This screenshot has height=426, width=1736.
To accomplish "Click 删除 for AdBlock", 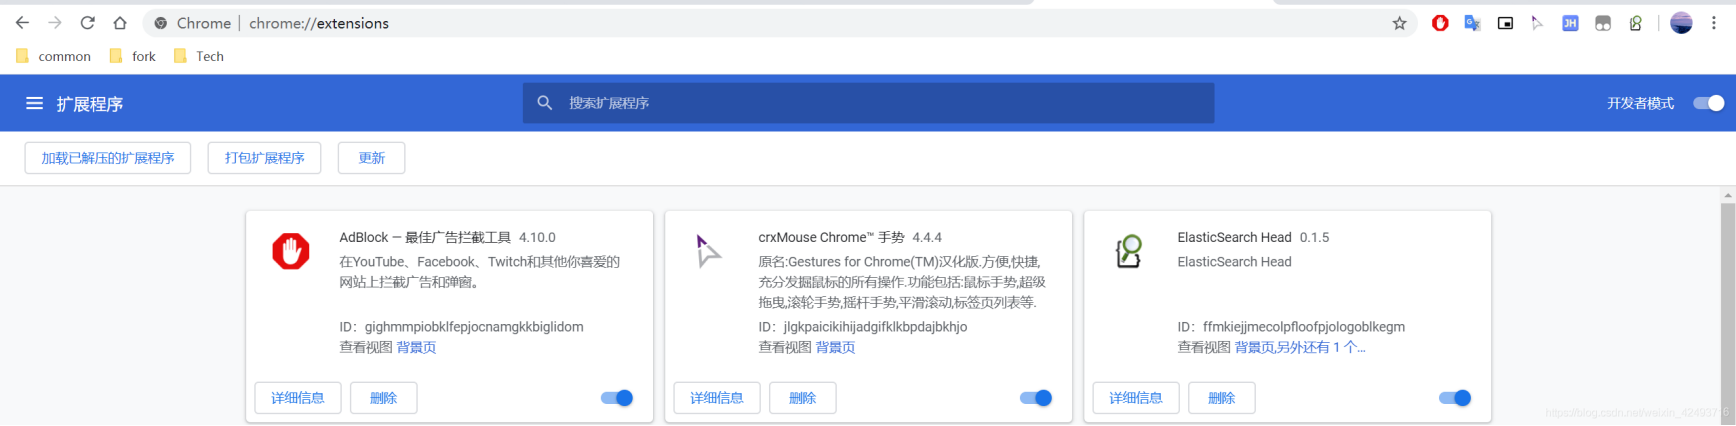I will click(384, 398).
